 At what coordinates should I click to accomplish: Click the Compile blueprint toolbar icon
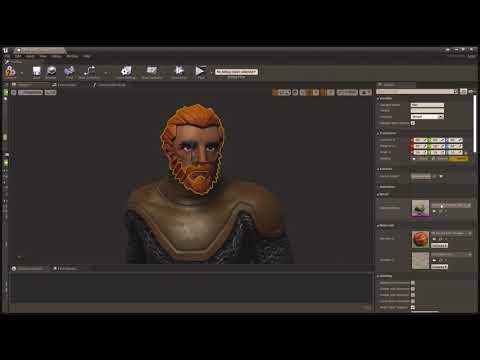pos(10,71)
